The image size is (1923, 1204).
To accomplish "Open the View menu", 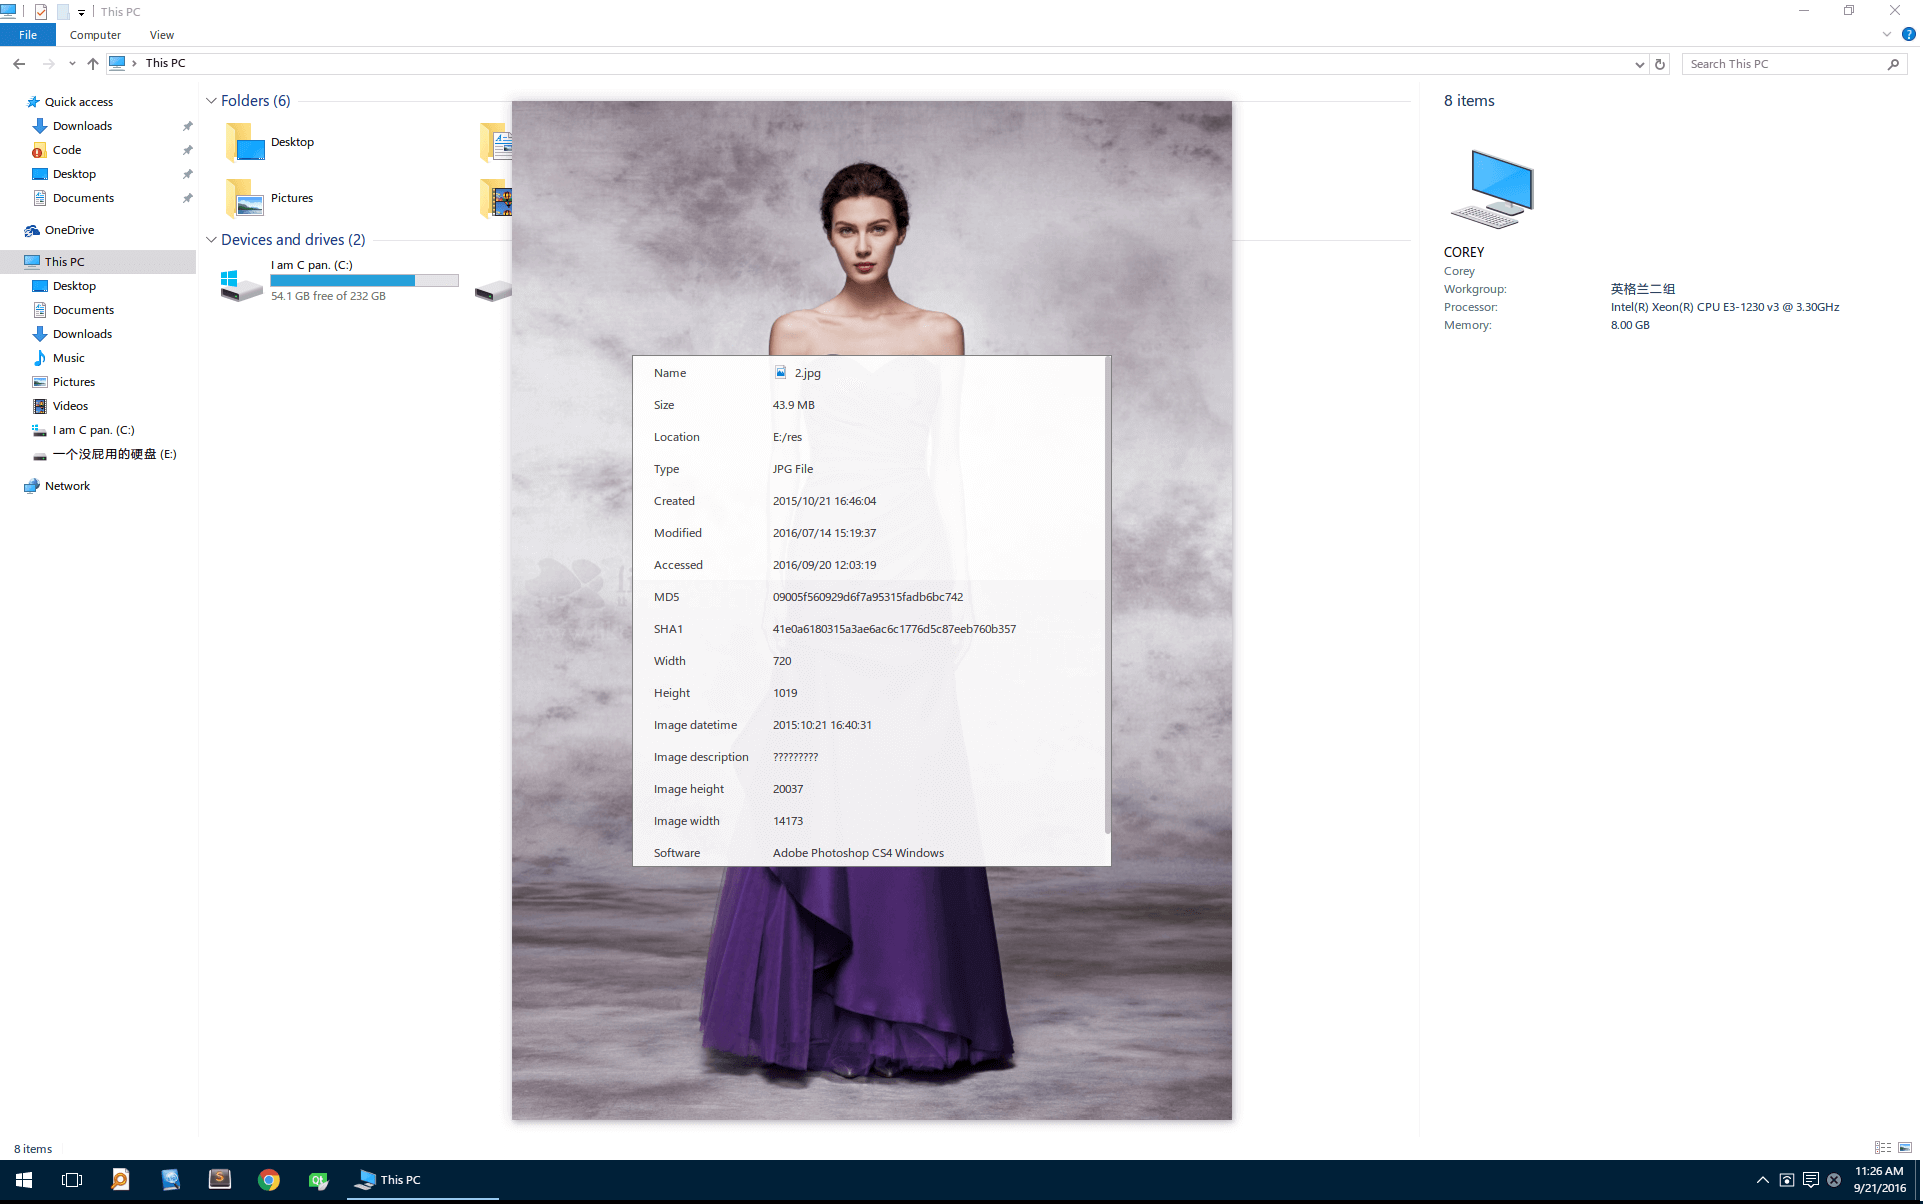I will 161,35.
